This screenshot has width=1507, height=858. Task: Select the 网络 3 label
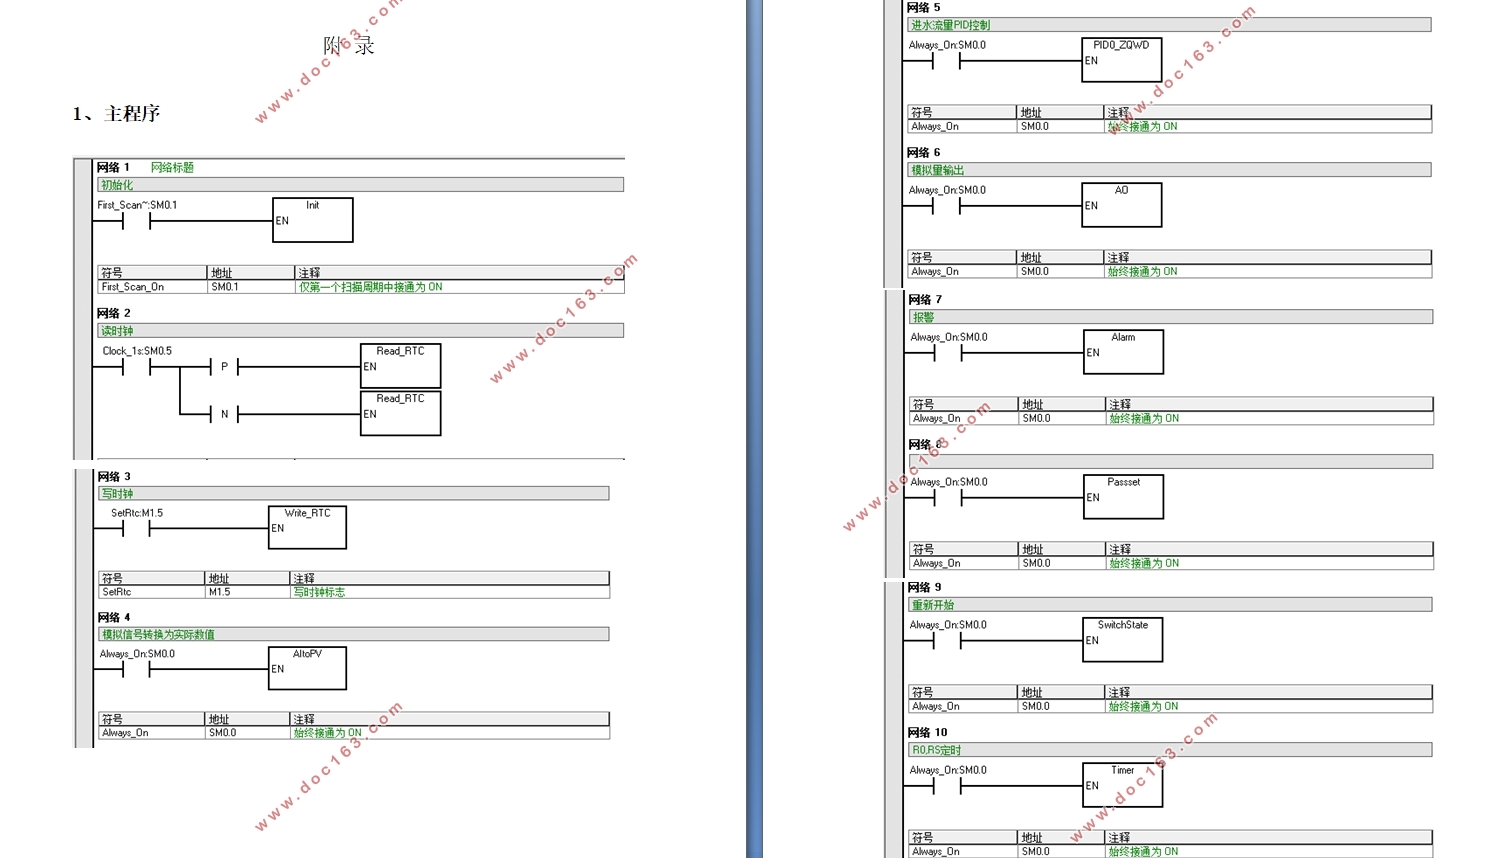tap(114, 476)
